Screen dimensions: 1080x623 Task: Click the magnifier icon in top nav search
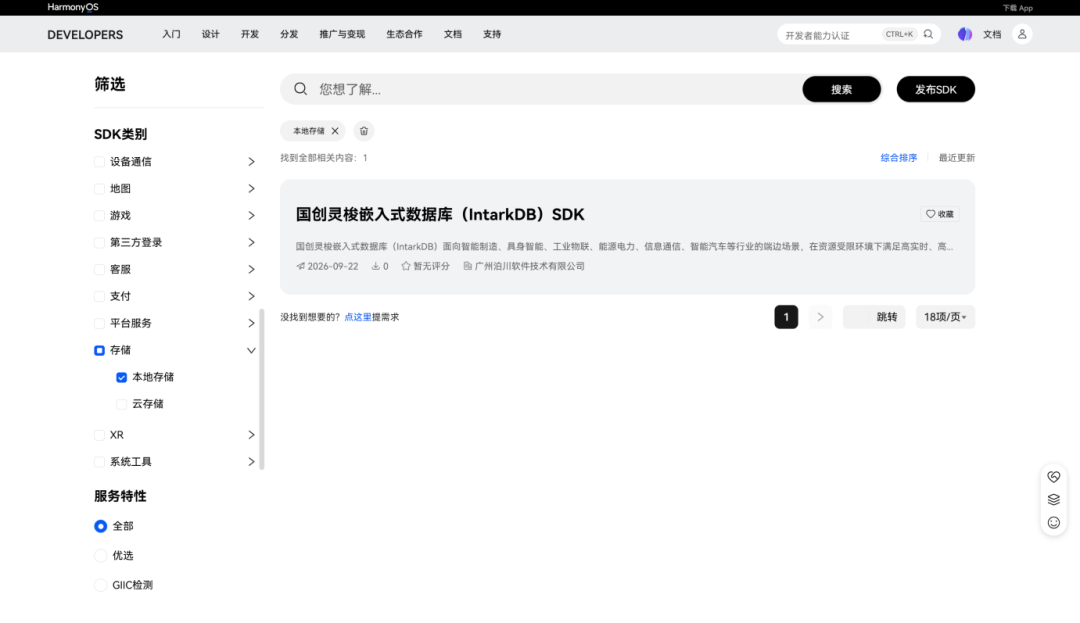[x=928, y=34]
